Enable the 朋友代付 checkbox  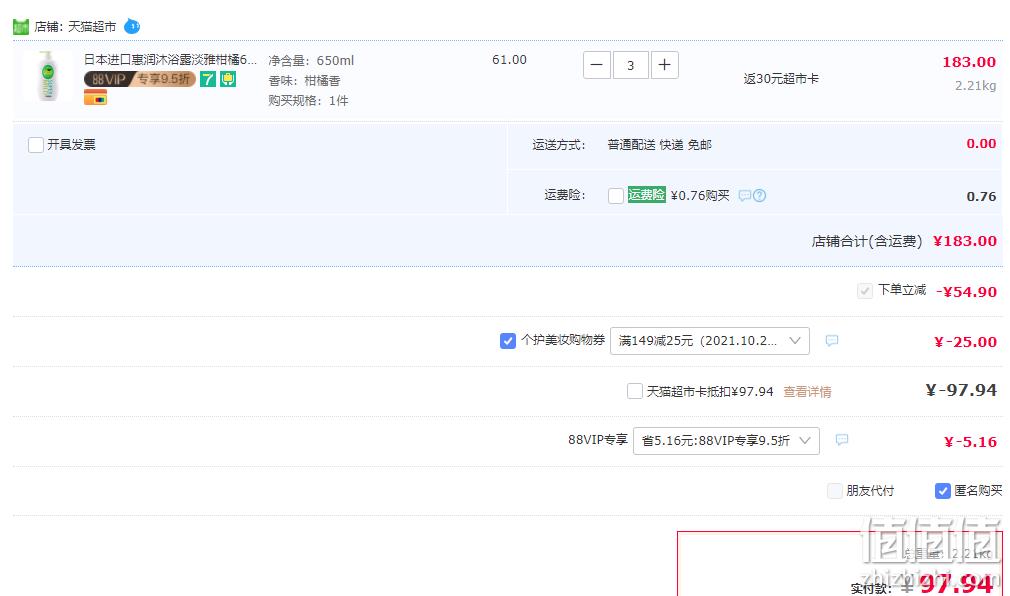[x=835, y=491]
